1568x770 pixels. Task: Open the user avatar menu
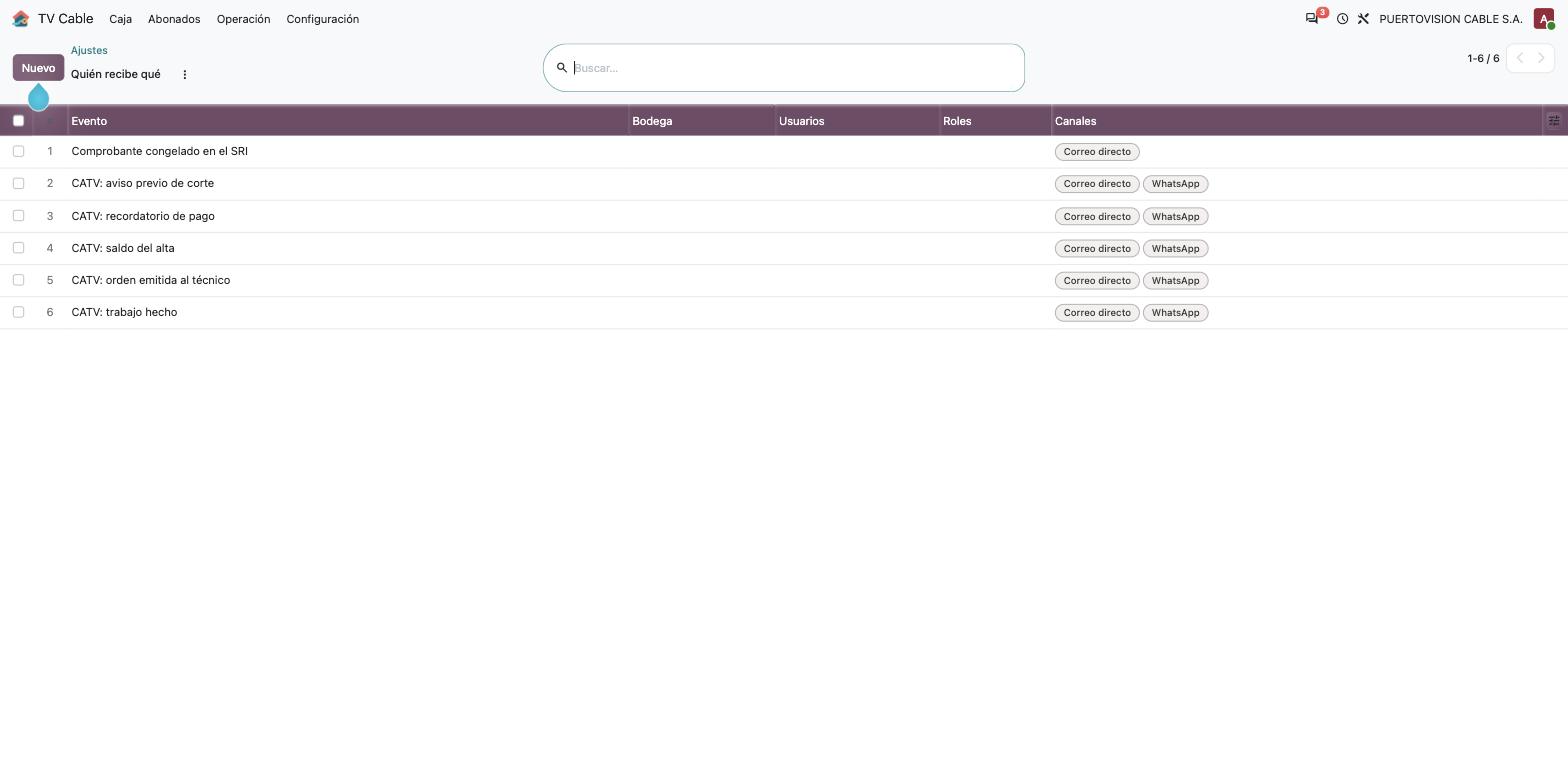[x=1544, y=19]
